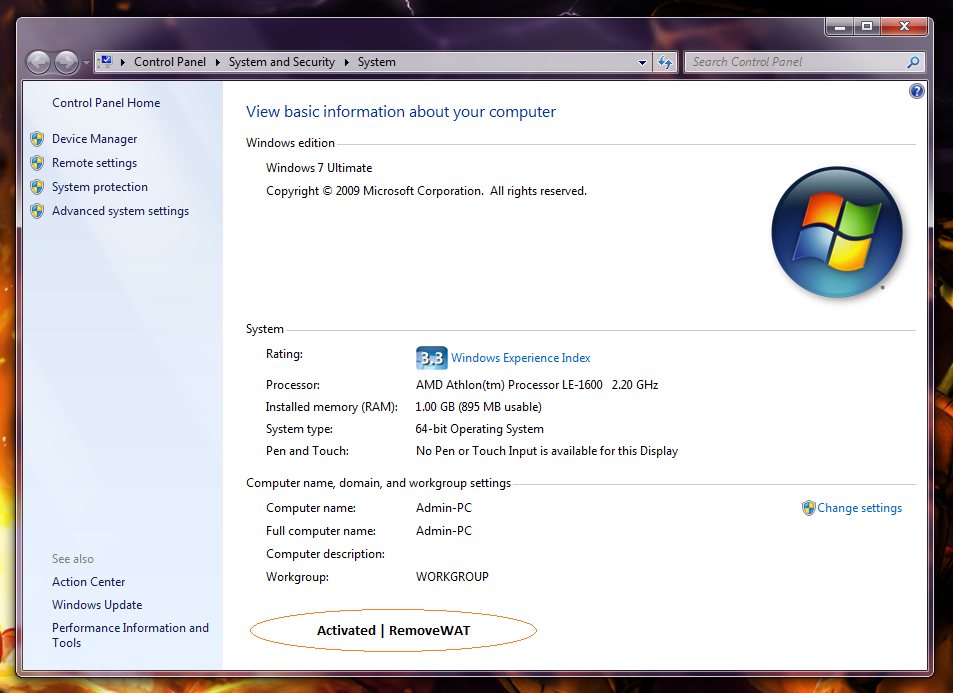Open Windows Experience Index link
The image size is (953, 693).
pyautogui.click(x=520, y=358)
